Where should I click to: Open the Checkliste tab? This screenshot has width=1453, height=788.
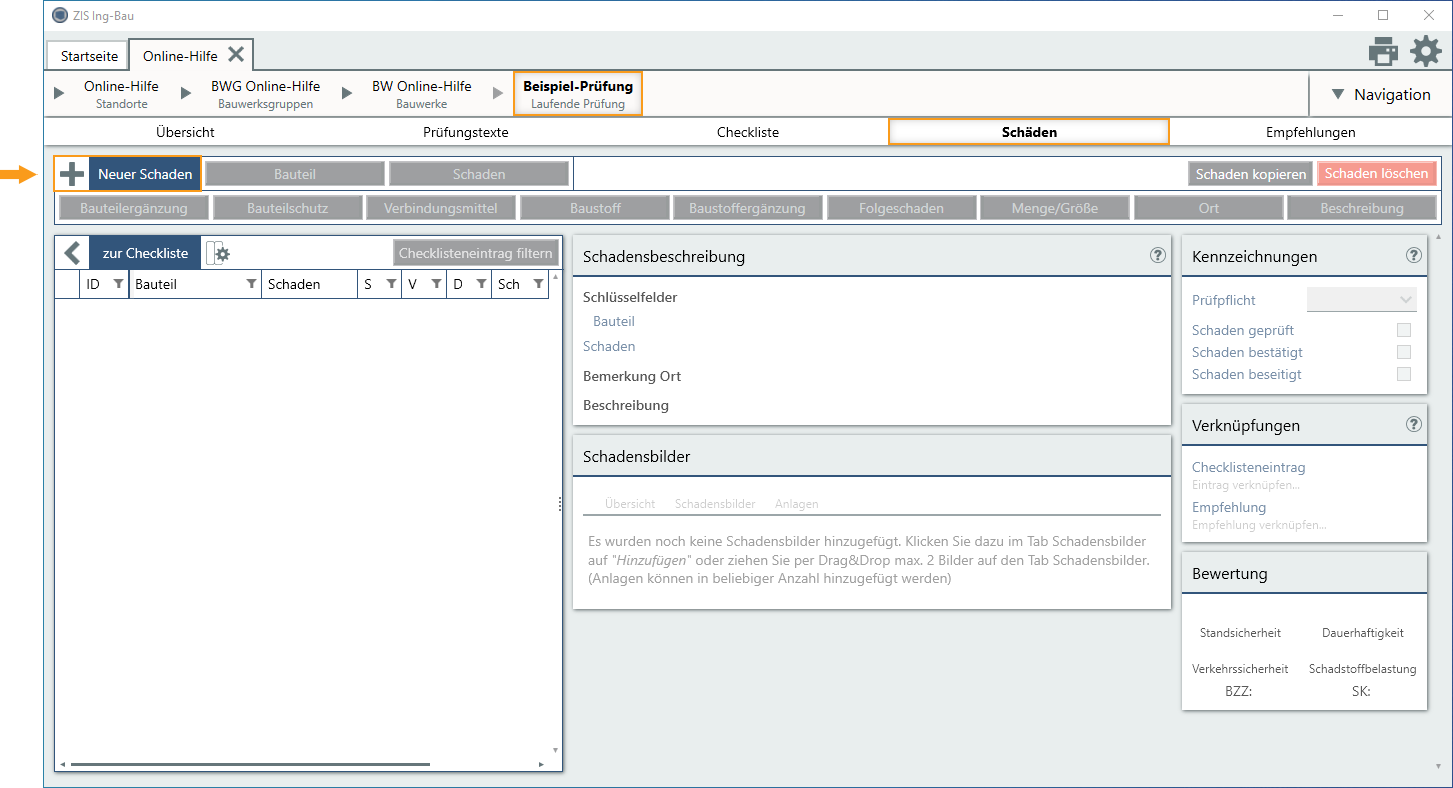click(x=748, y=132)
